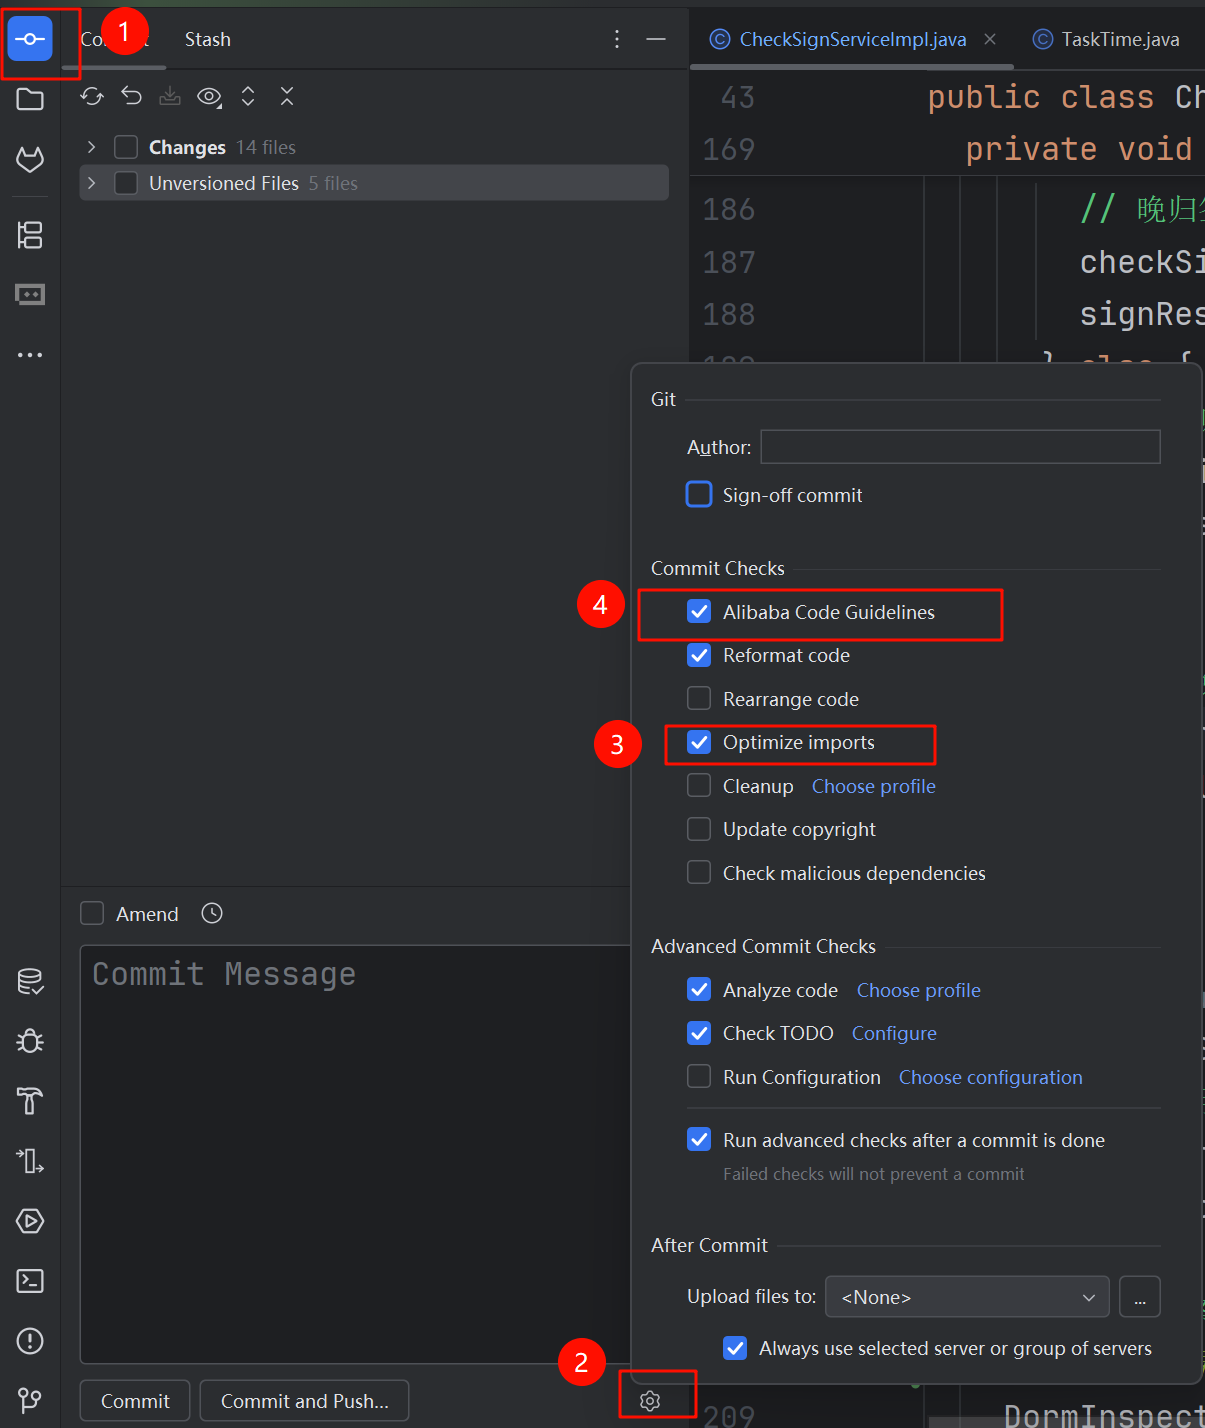Uncheck Reformat code
The height and width of the screenshot is (1428, 1205).
699,655
